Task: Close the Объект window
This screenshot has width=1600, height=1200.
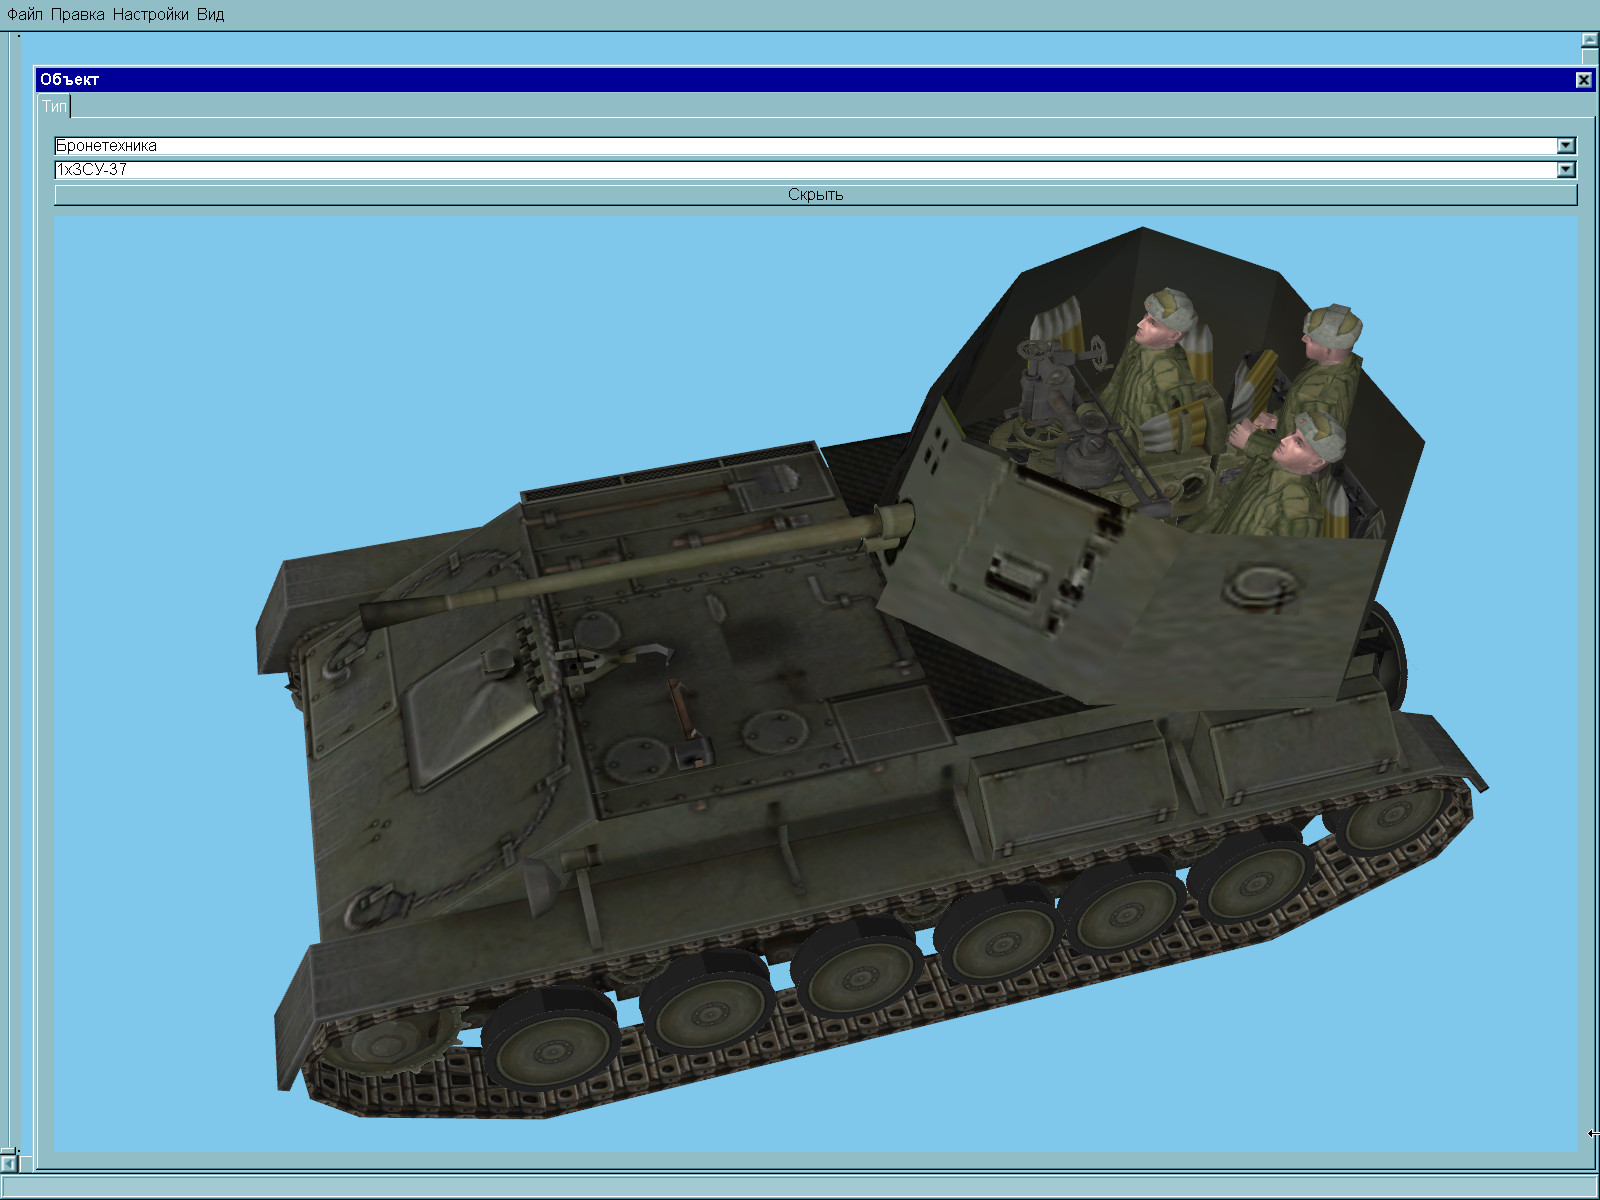Action: (1584, 80)
